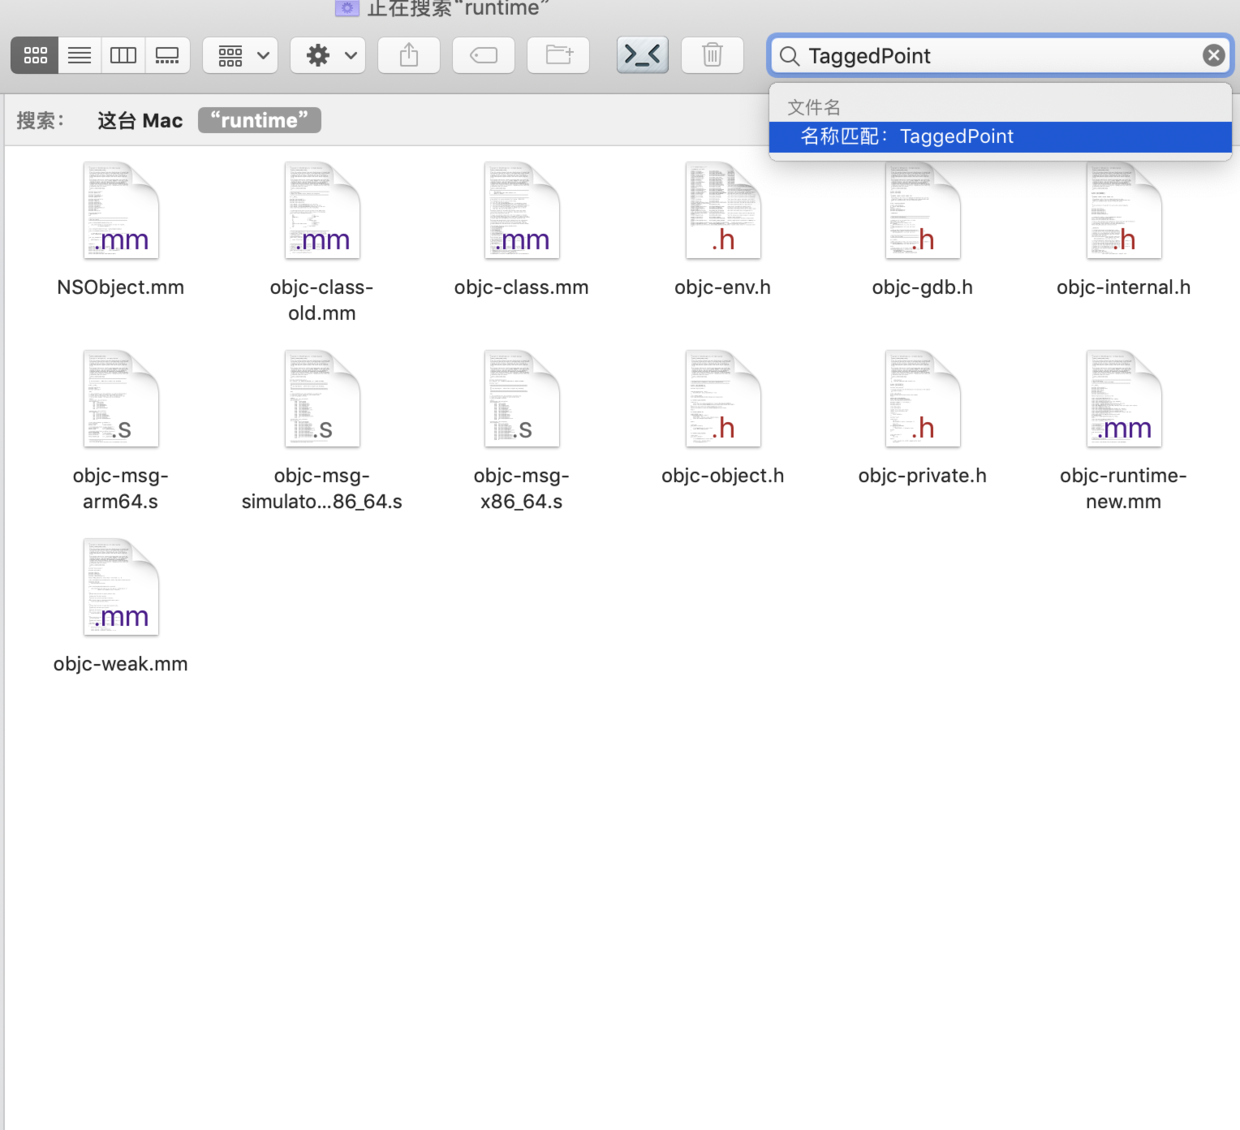Switch to gallery view mode
1240x1130 pixels.
(x=167, y=56)
